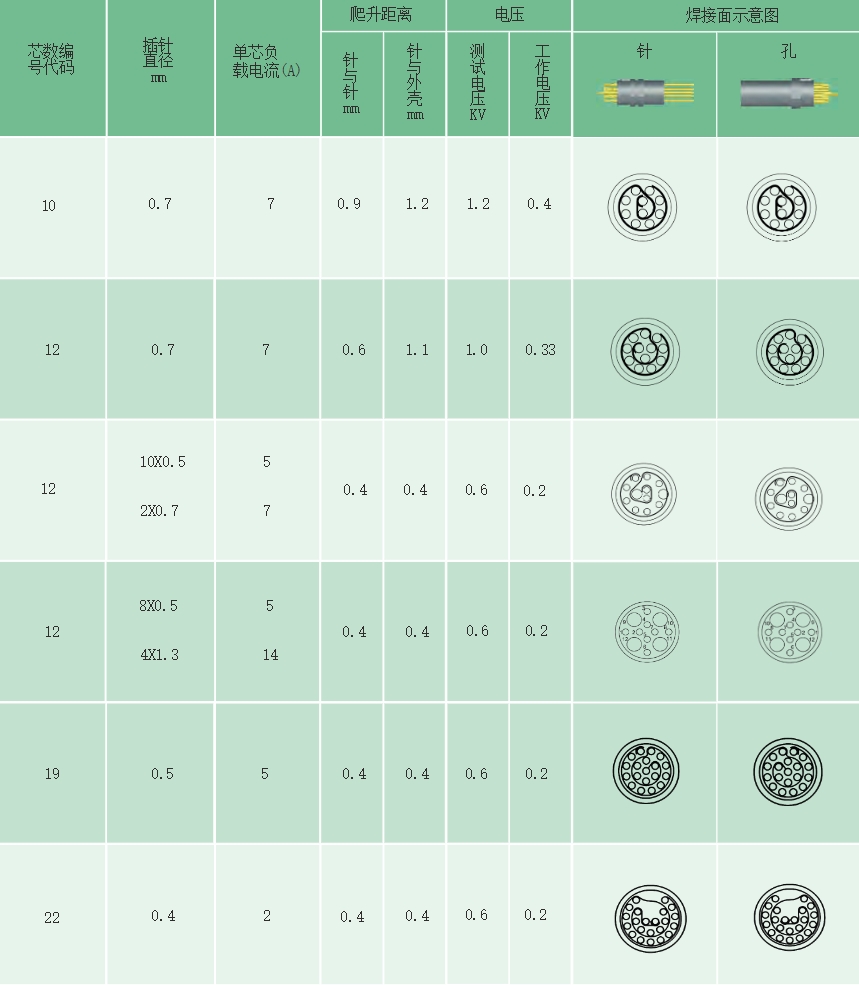Viewport: 859px width, 985px height.
Task: Select the 10-core socket solder-face diagram
Action: coord(787,207)
